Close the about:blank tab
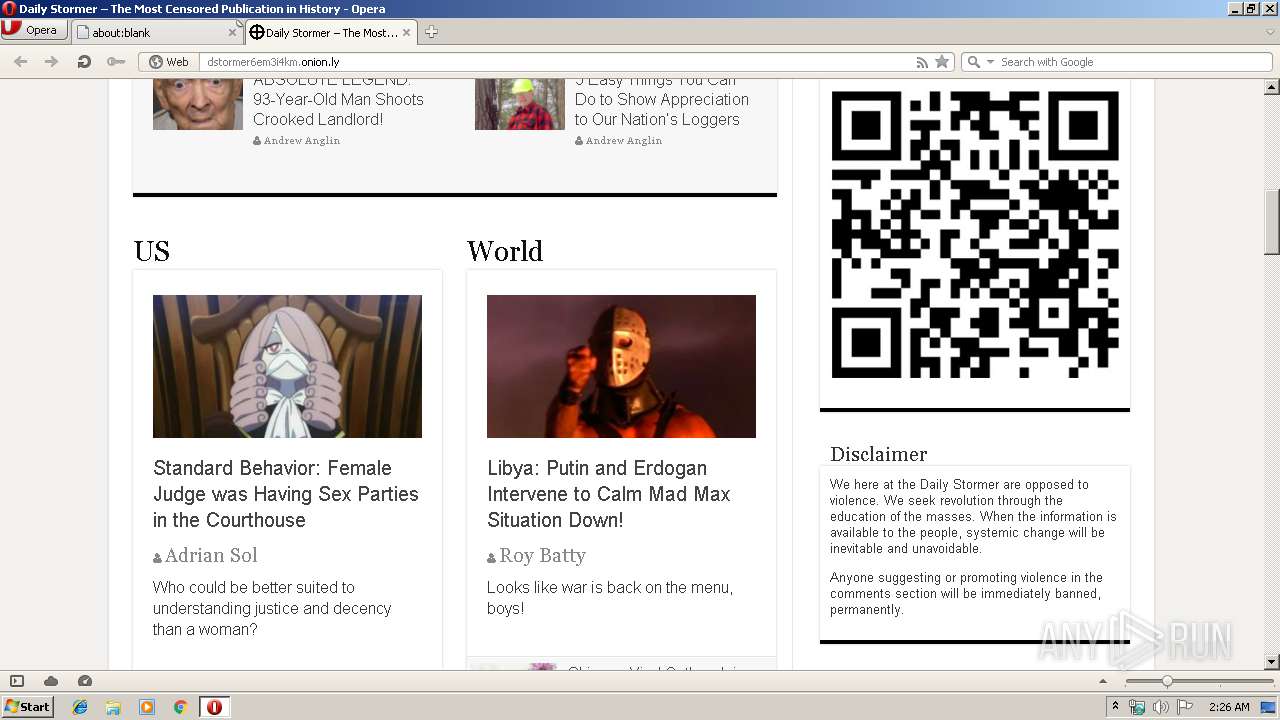Screen dimensions: 1280x720 pyautogui.click(x=232, y=32)
